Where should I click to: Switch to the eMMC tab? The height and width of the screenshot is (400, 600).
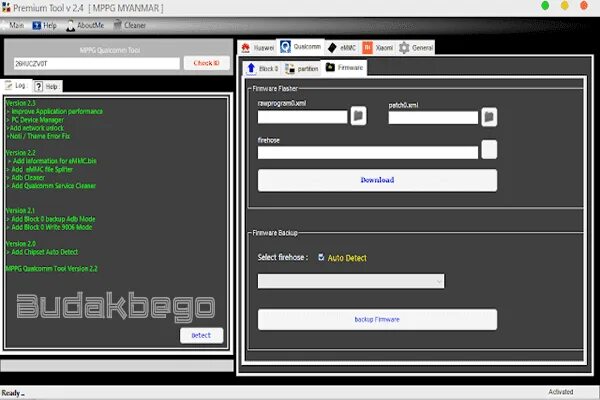pyautogui.click(x=342, y=48)
